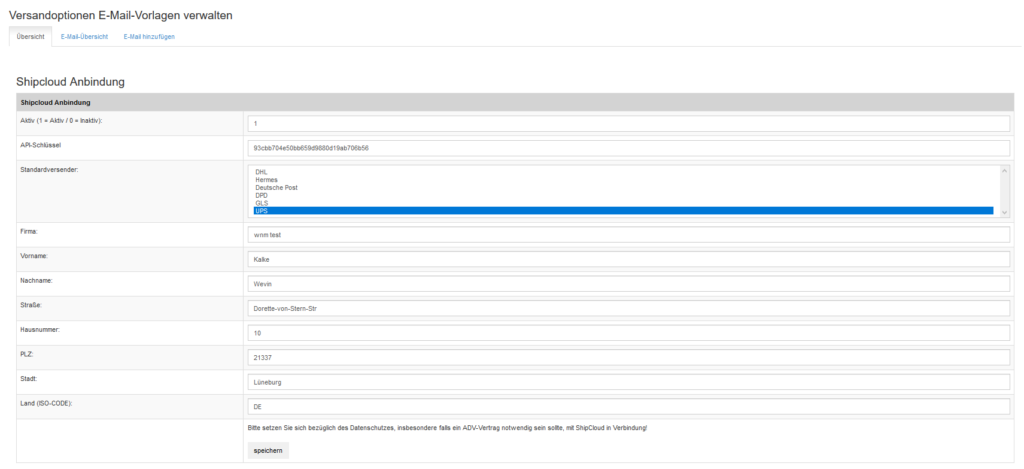This screenshot has height=469, width=1024.
Task: Click the Aktiv (1 = Aktiv) label
Action: tap(61, 120)
